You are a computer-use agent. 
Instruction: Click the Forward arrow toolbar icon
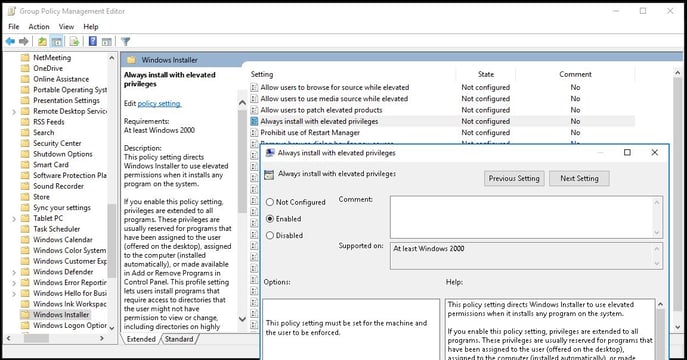[24, 42]
